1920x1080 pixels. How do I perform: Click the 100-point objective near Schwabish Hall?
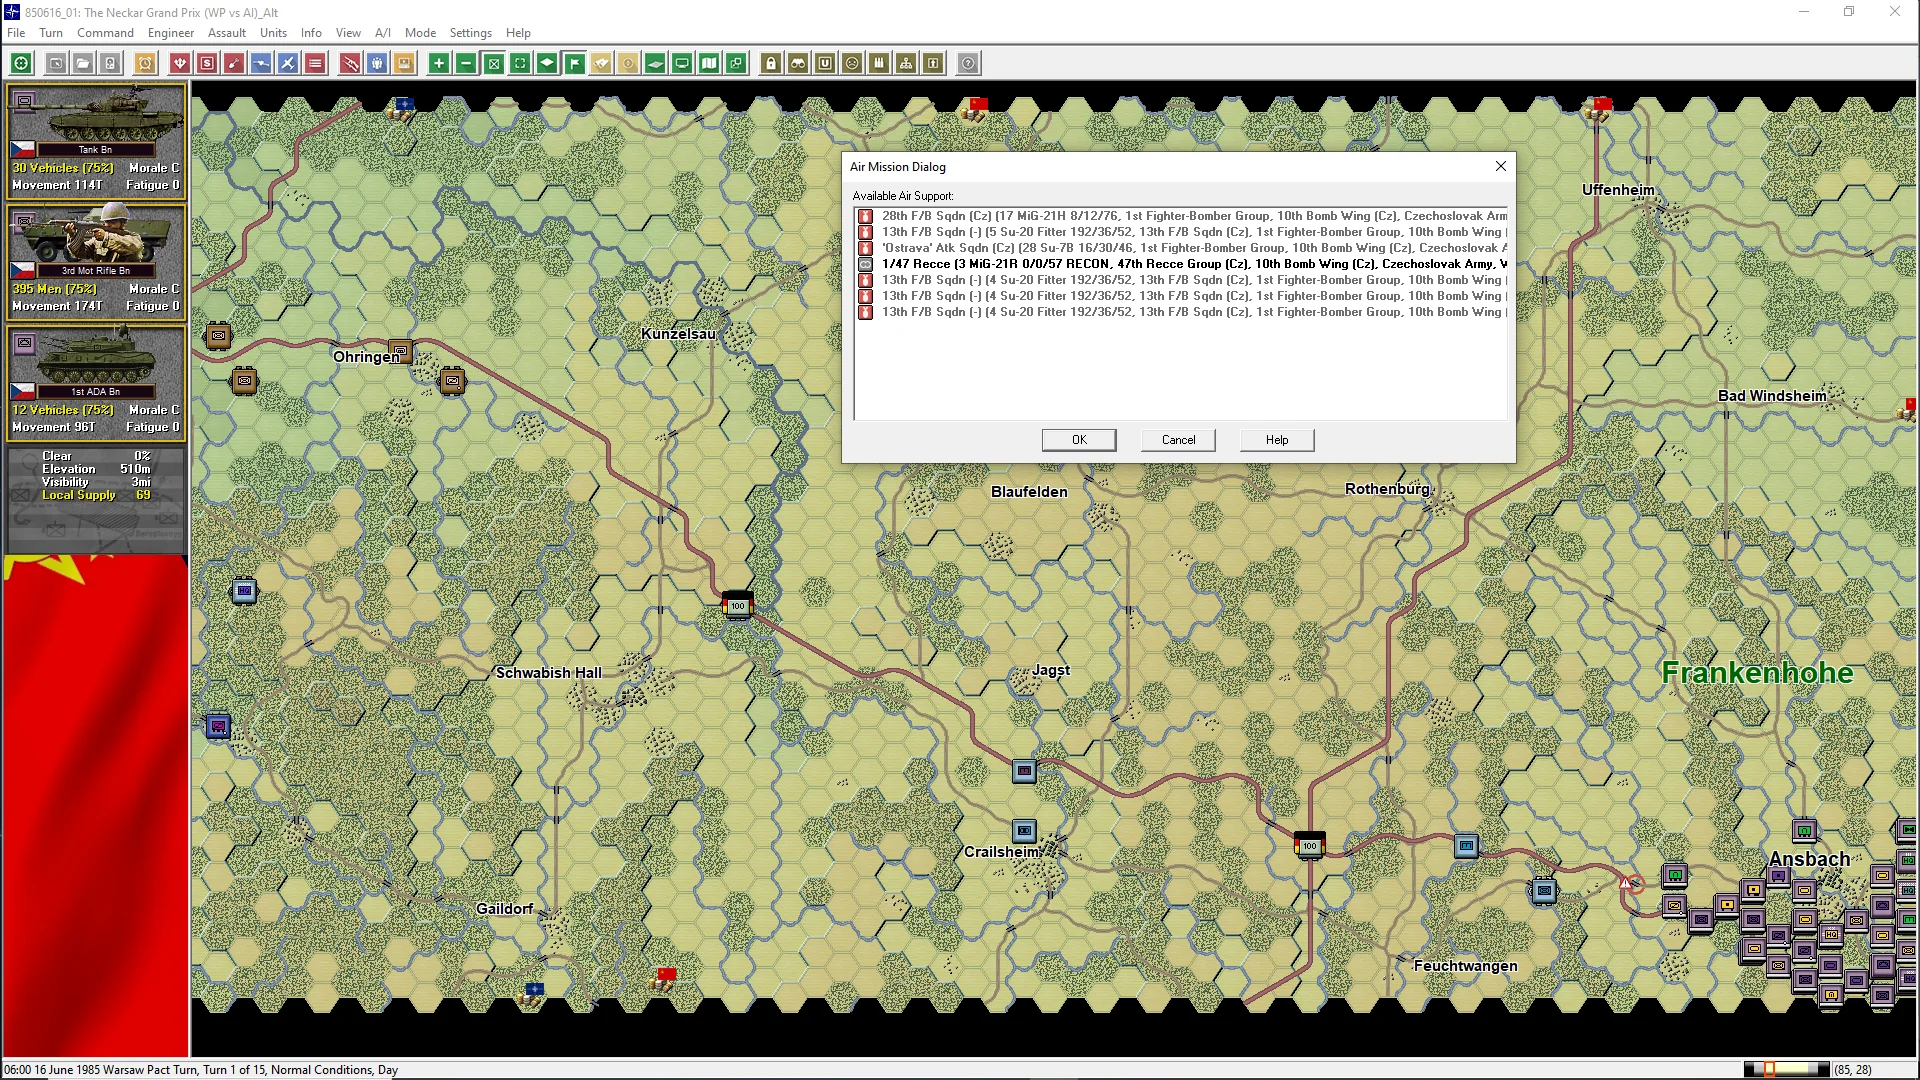[737, 605]
